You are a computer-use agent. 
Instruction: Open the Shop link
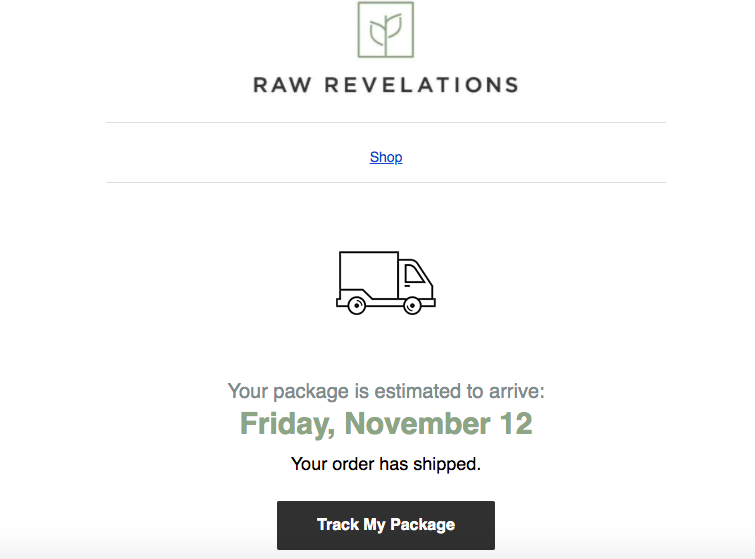[386, 157]
